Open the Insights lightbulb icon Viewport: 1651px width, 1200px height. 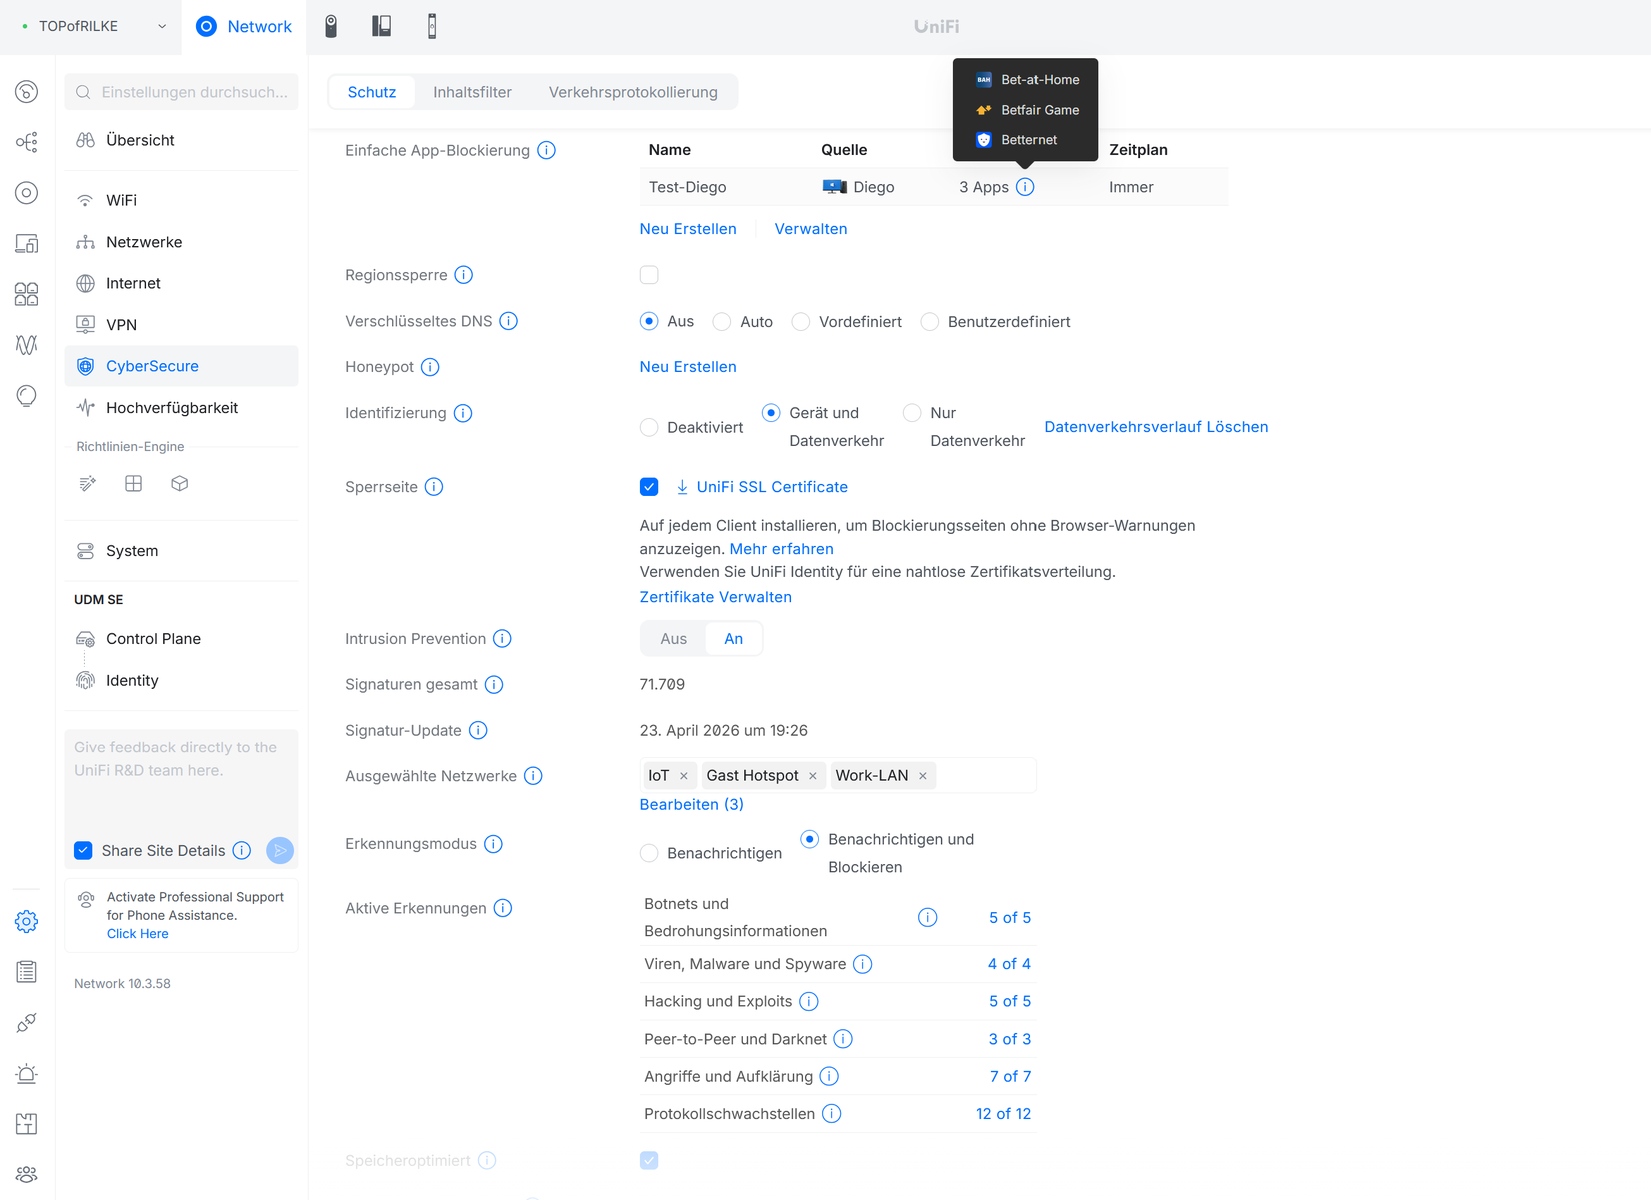tap(27, 396)
